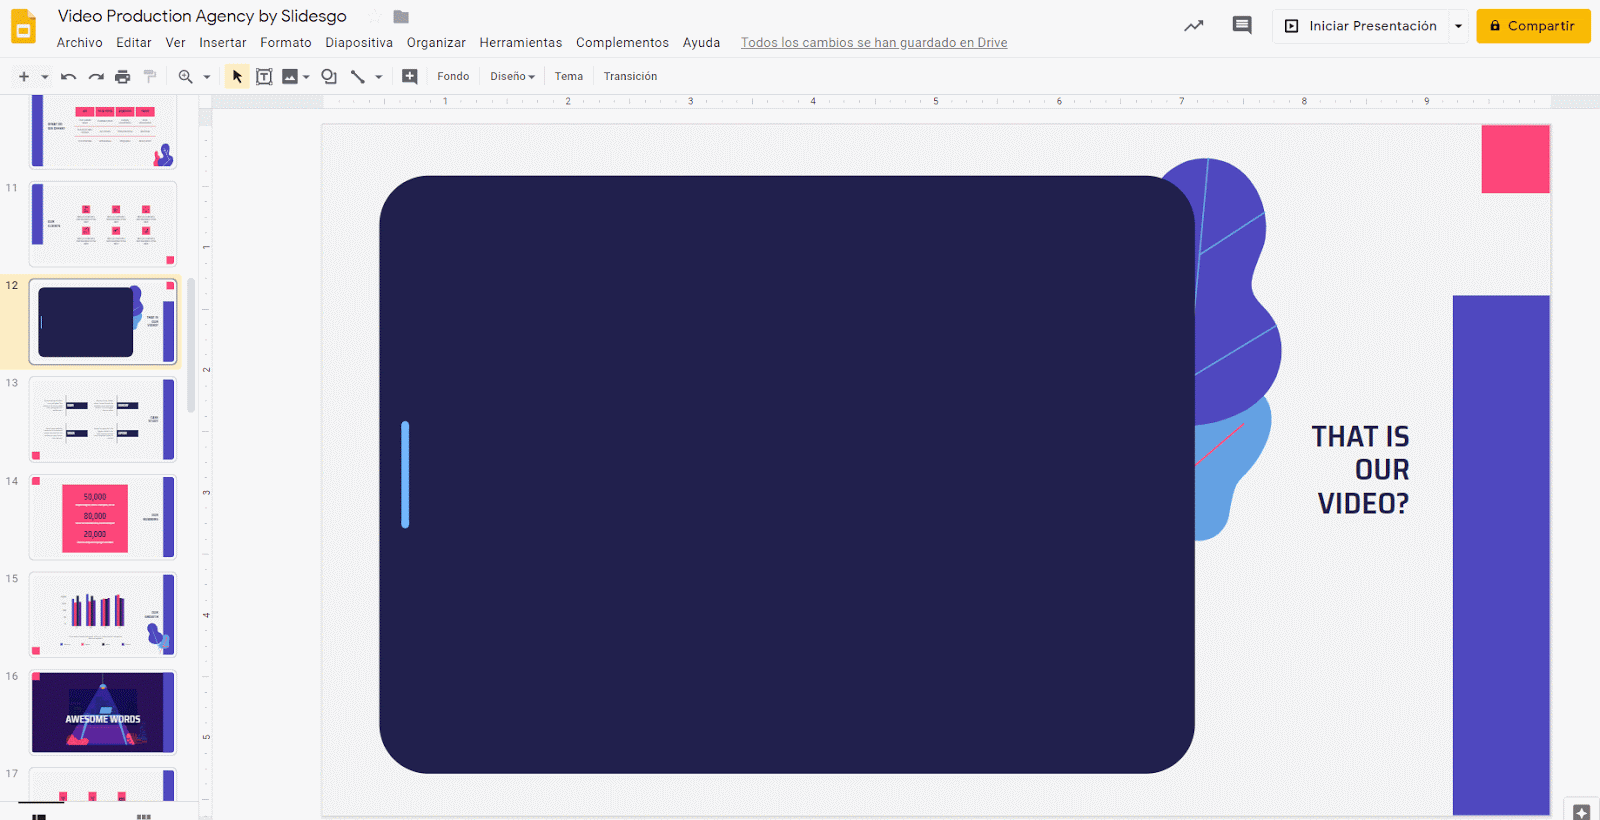Select slide 15 thumbnail with bar chart
This screenshot has height=820, width=1600.
103,614
